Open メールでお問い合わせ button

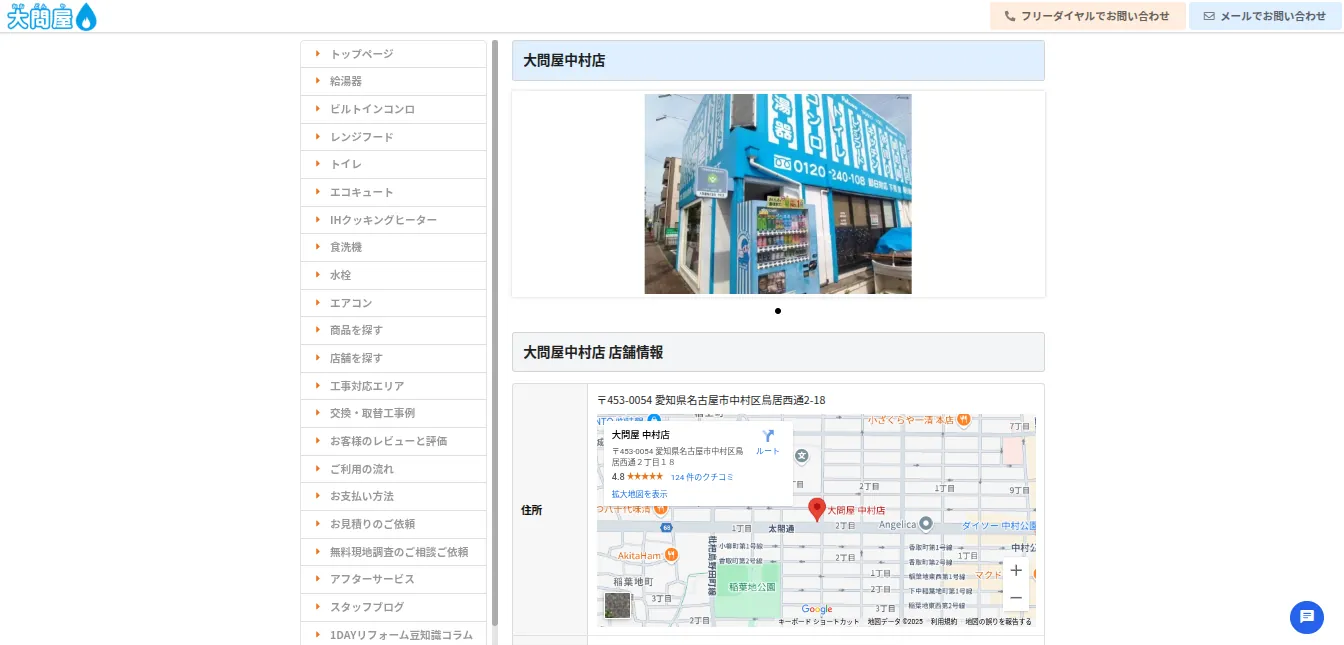click(1265, 16)
